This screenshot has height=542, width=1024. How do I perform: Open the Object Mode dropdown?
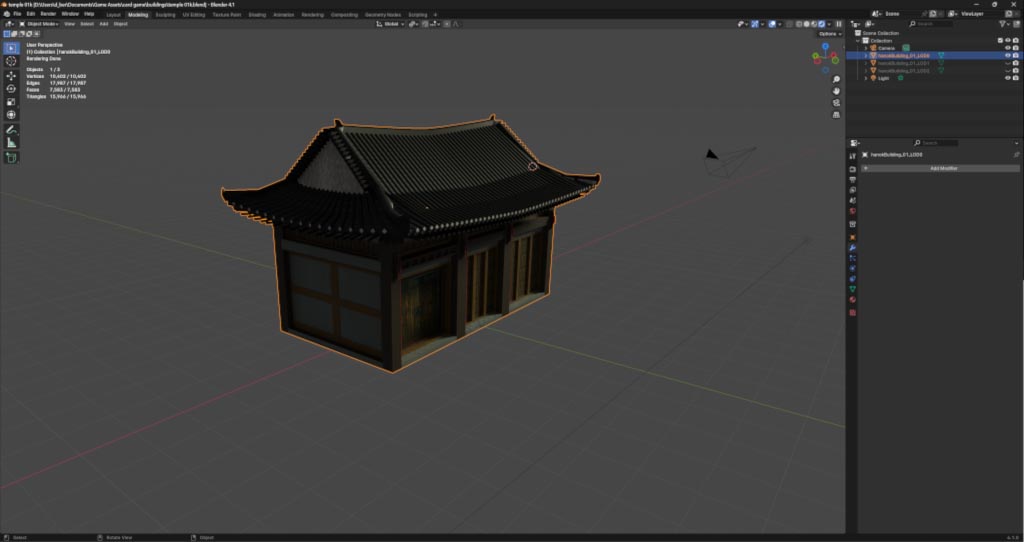click(x=42, y=24)
